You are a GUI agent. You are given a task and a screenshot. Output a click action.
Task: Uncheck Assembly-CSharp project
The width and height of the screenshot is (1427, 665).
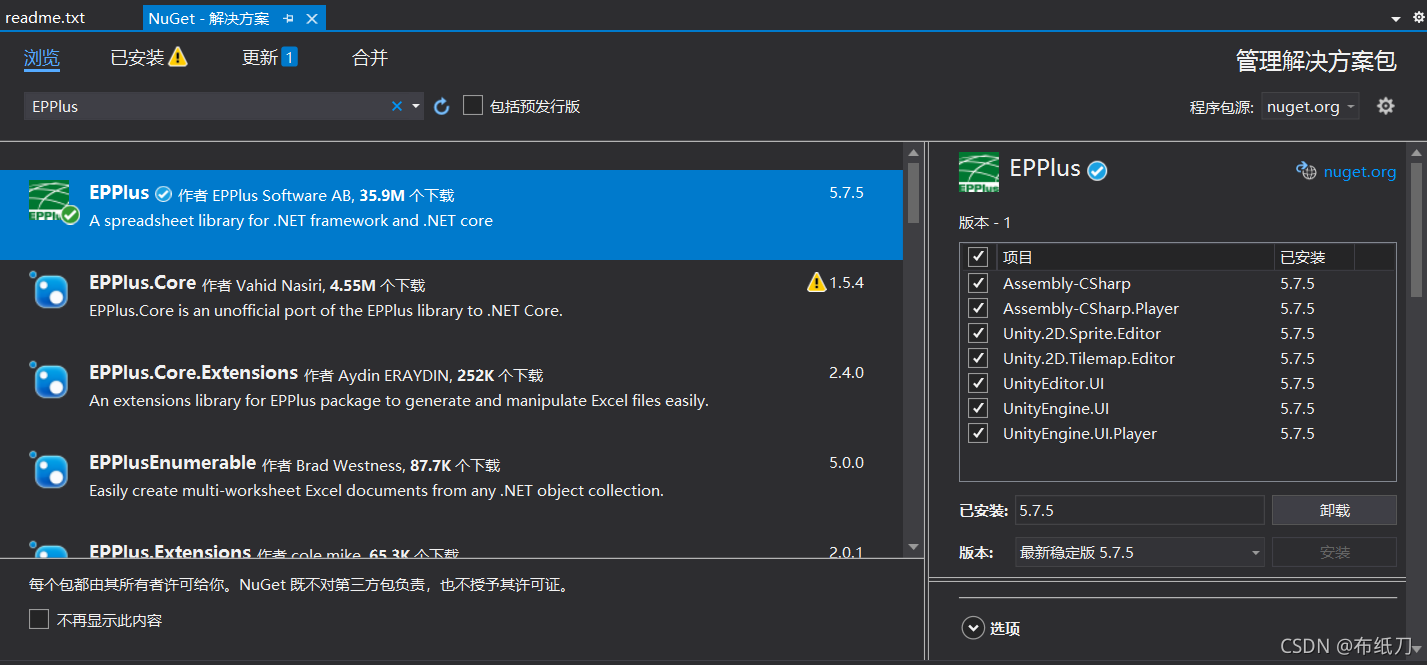978,283
